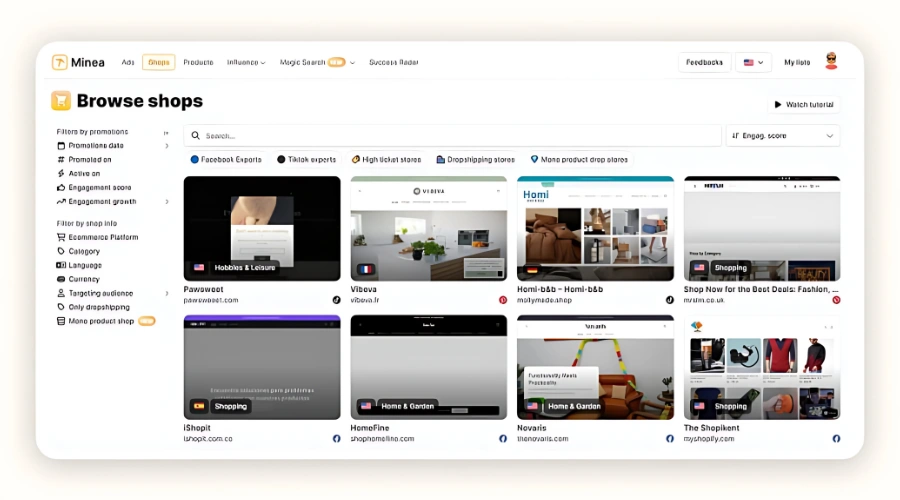Apply the Mono product drop stores chip
The height and width of the screenshot is (500, 900).
[579, 160]
